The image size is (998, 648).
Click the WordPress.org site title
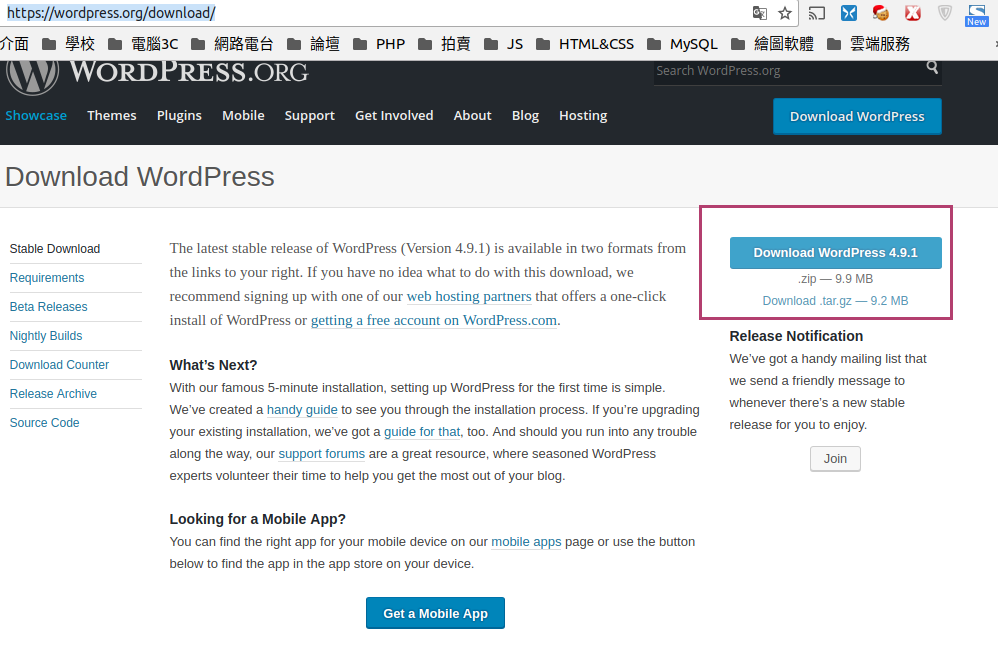(x=189, y=73)
